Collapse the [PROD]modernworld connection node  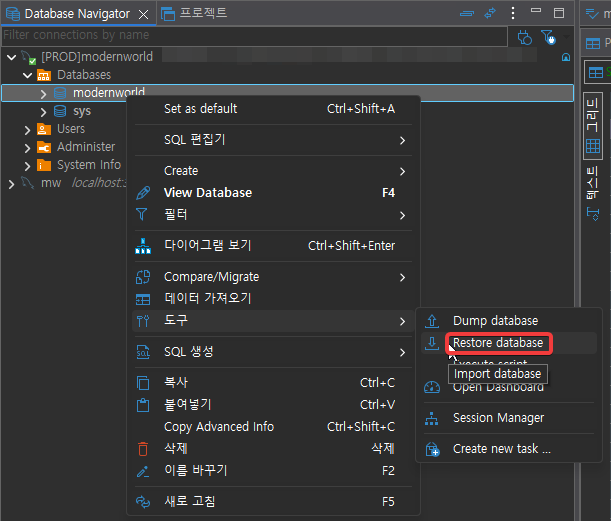pos(11,57)
